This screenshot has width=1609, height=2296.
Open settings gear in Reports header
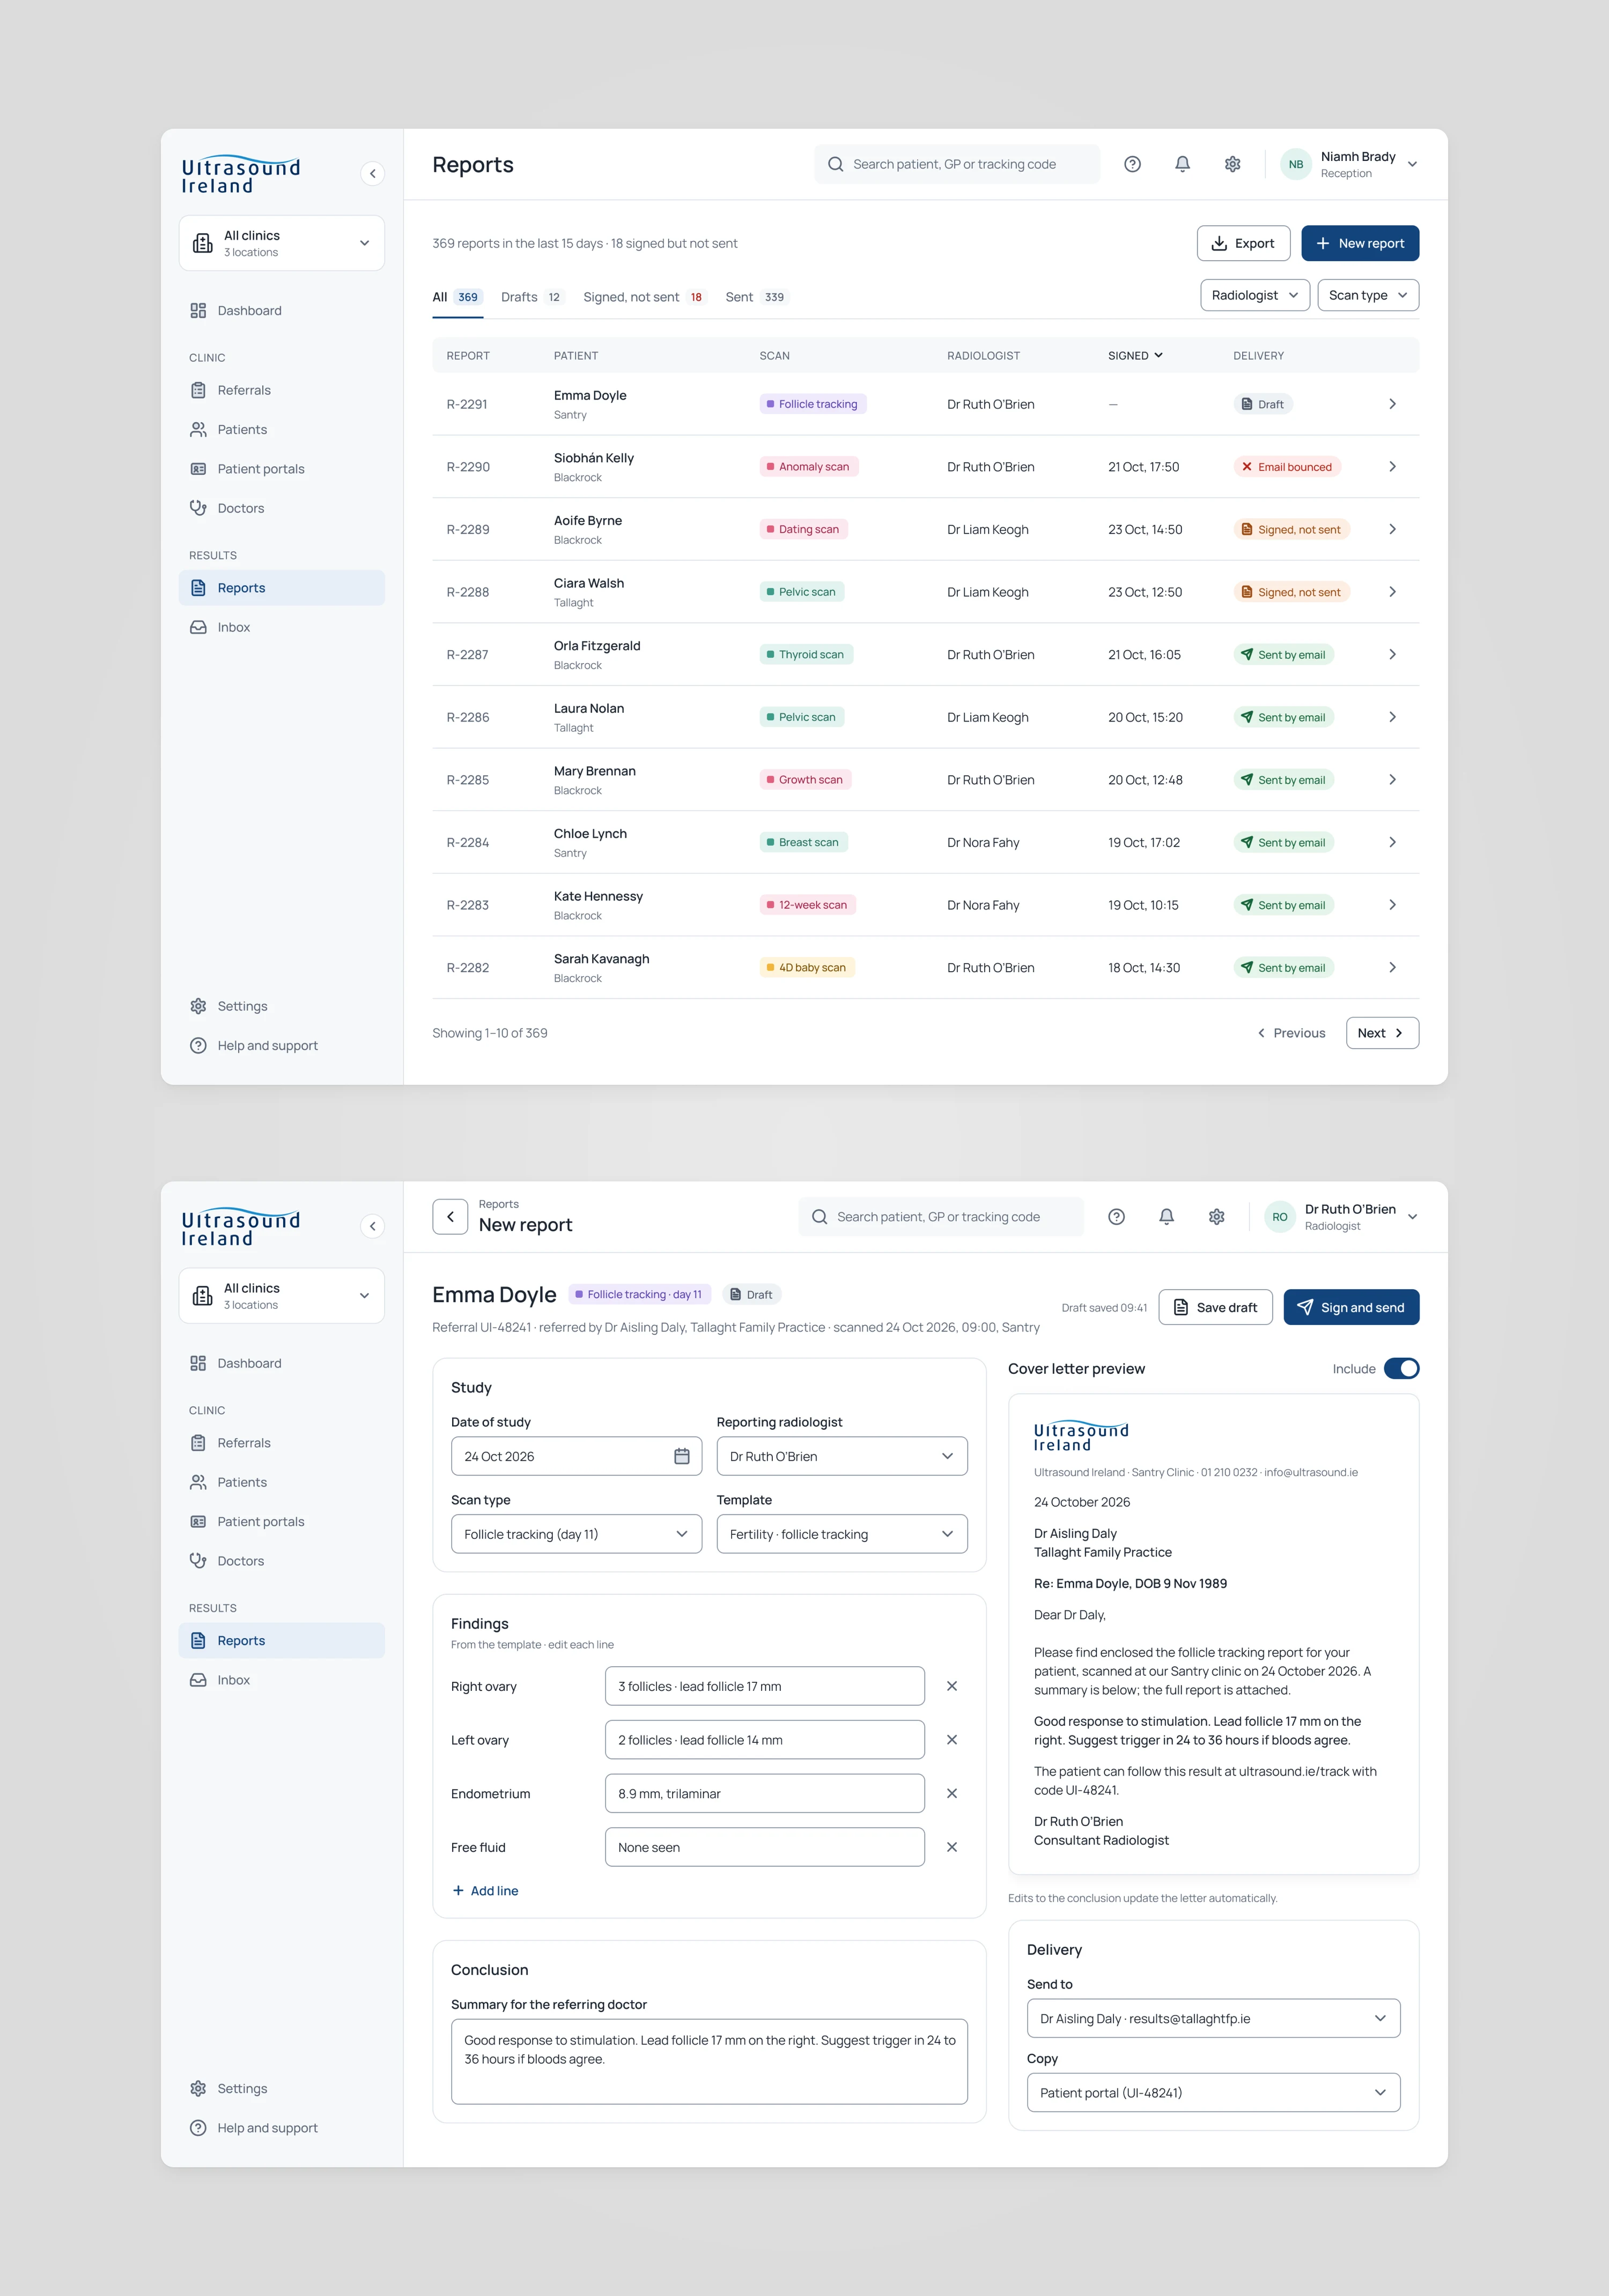pos(1232,164)
